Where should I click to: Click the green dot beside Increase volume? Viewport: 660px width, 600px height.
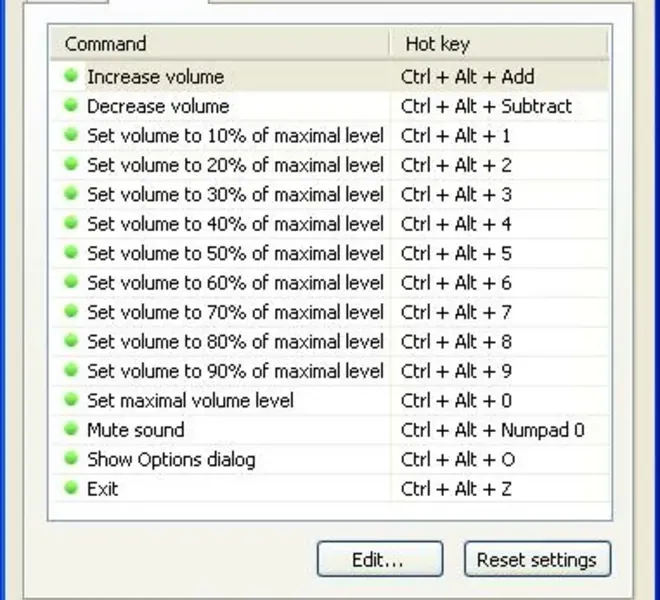tap(71, 76)
